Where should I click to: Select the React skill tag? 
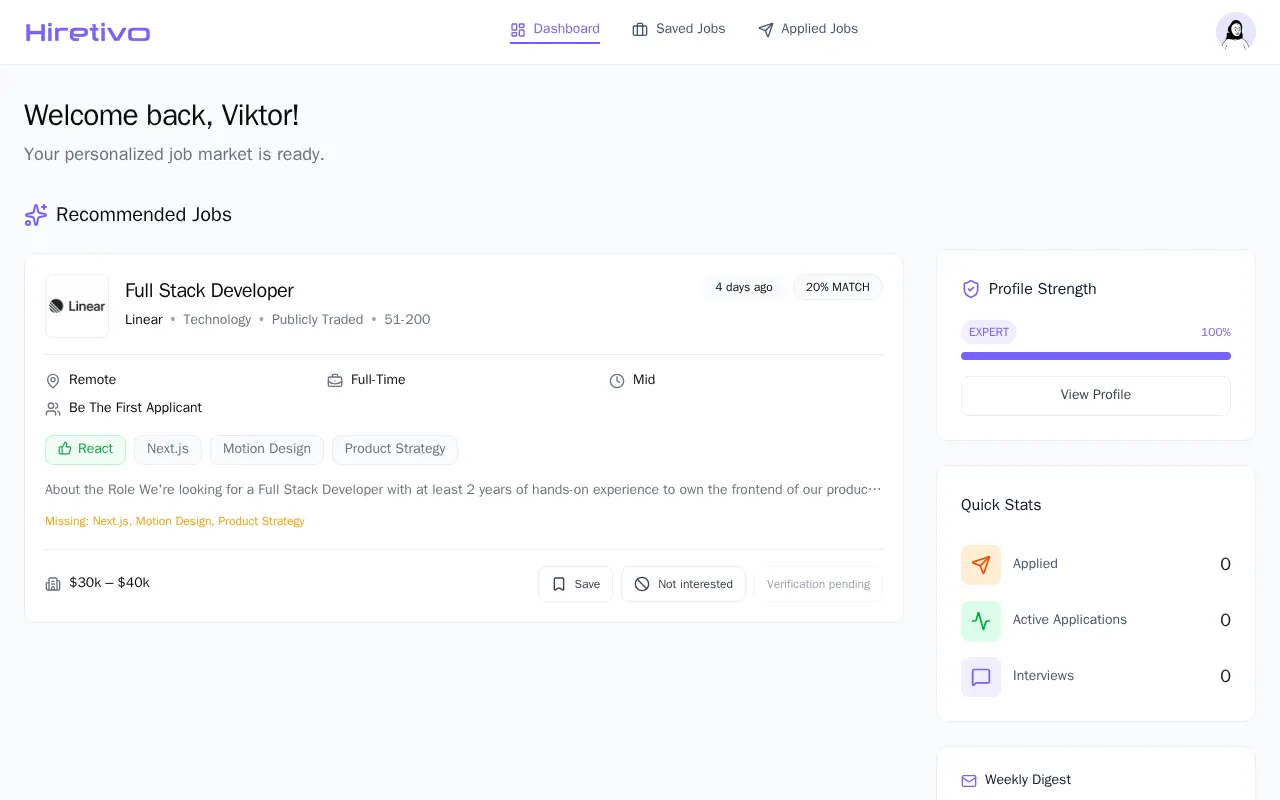coord(85,450)
